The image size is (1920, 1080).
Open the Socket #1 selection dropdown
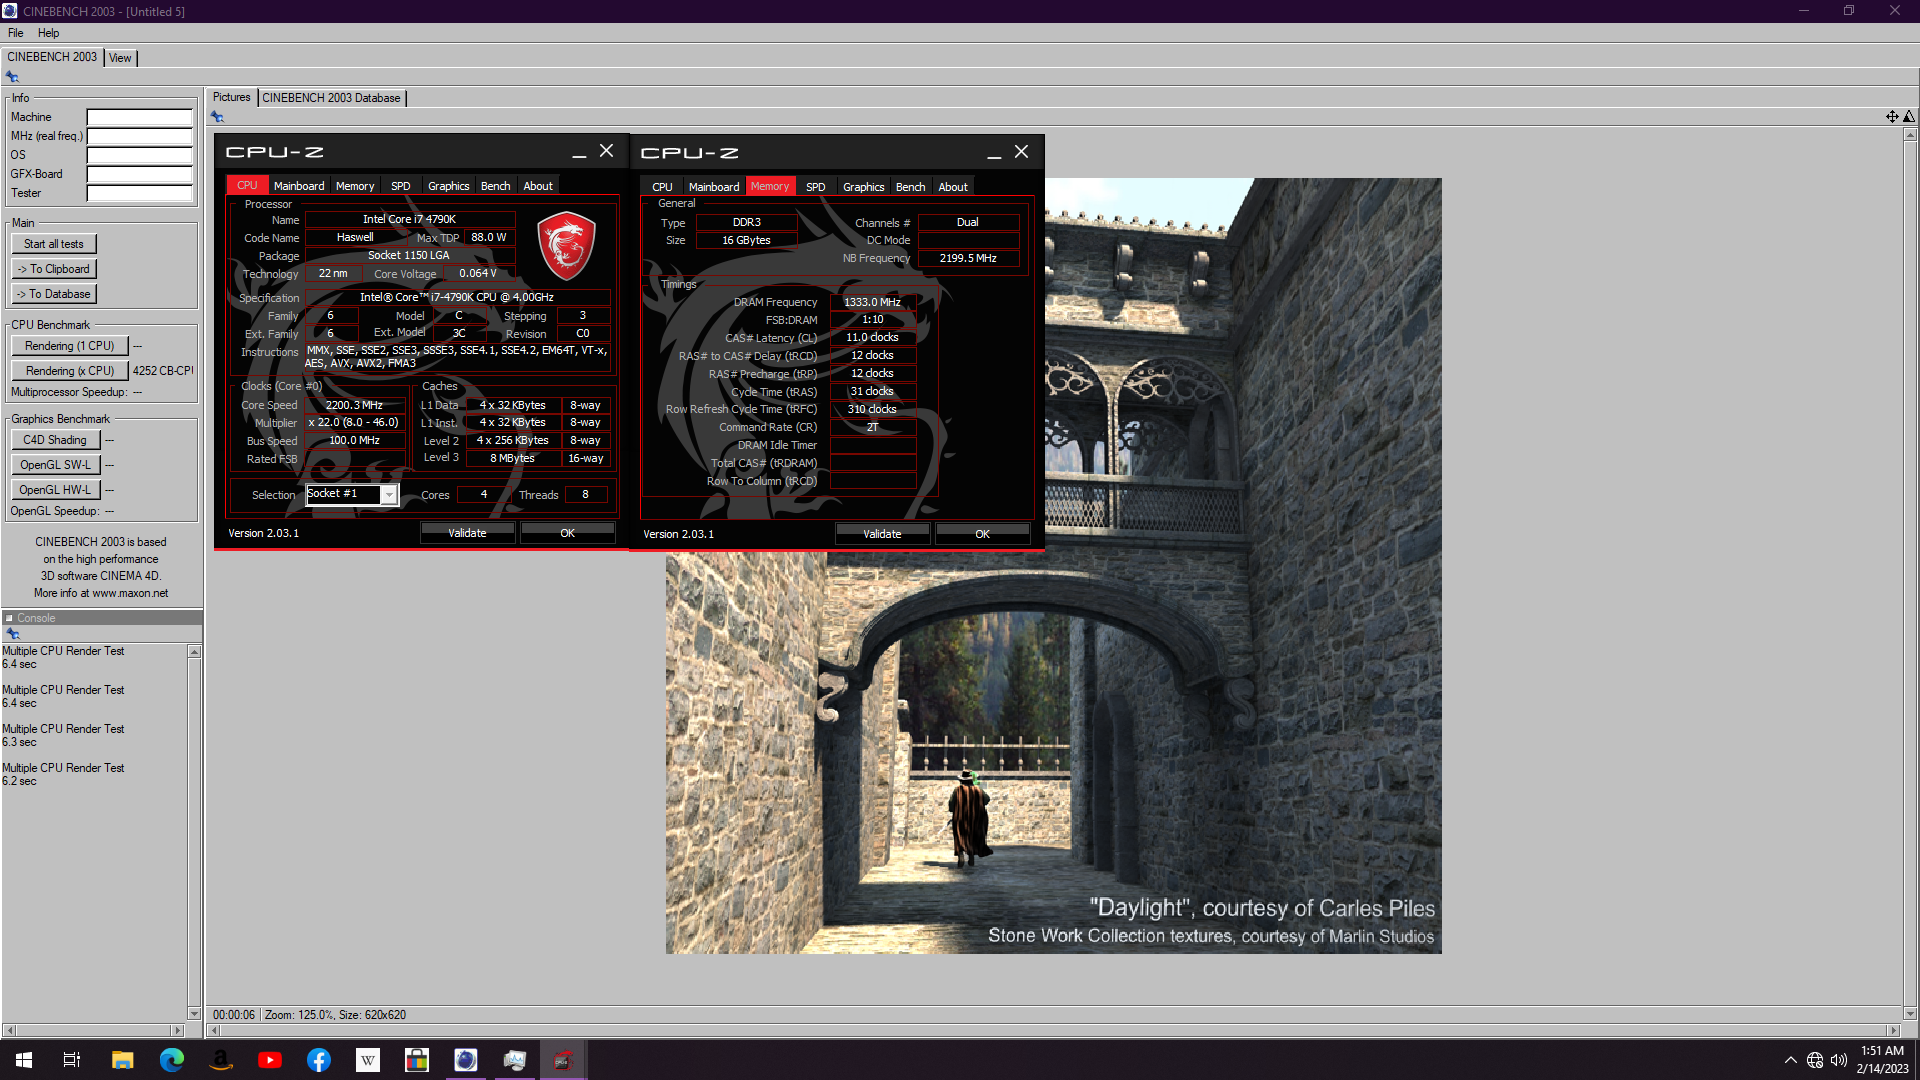coord(389,495)
